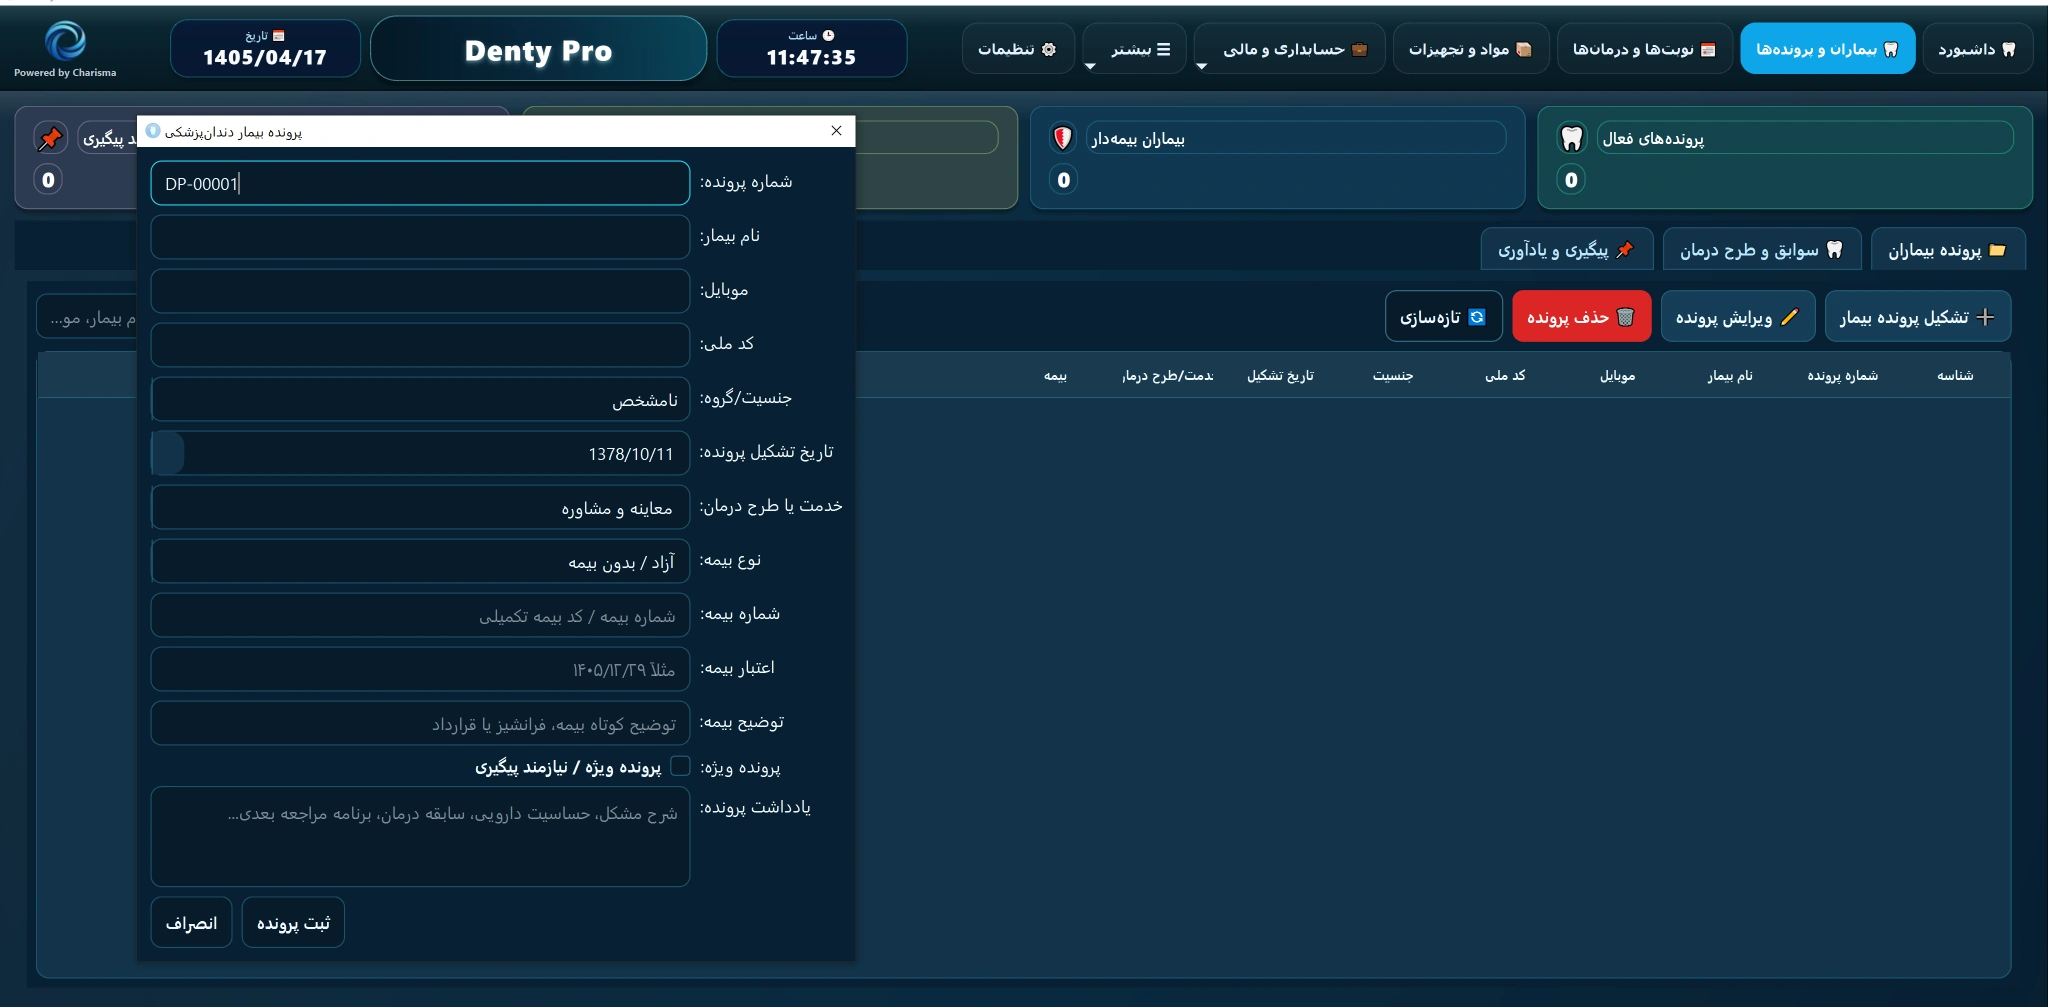Click the تازه‌سازی button
The height and width of the screenshot is (1007, 2048).
click(x=1444, y=317)
